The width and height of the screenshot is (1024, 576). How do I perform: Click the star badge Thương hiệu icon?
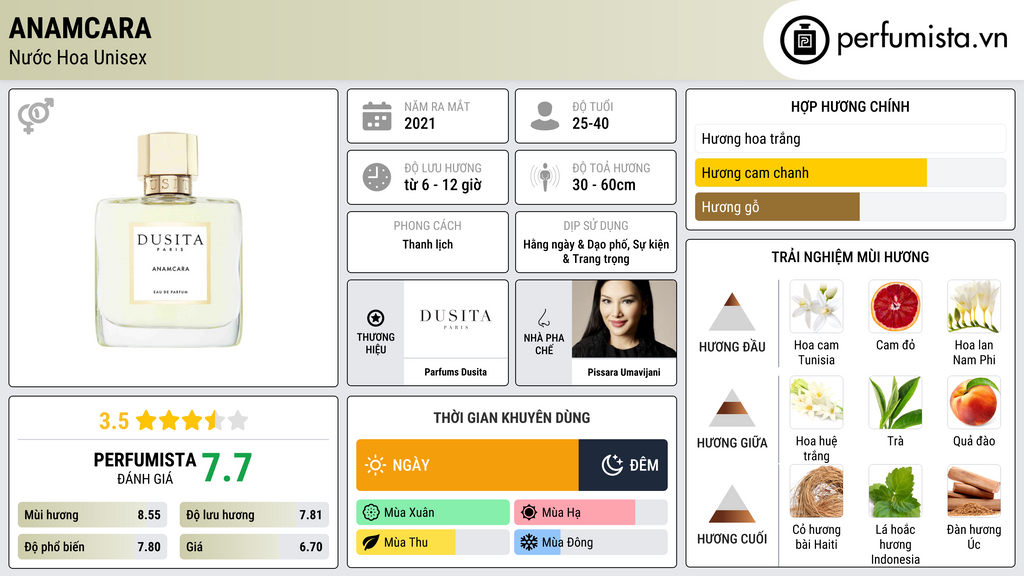[376, 318]
